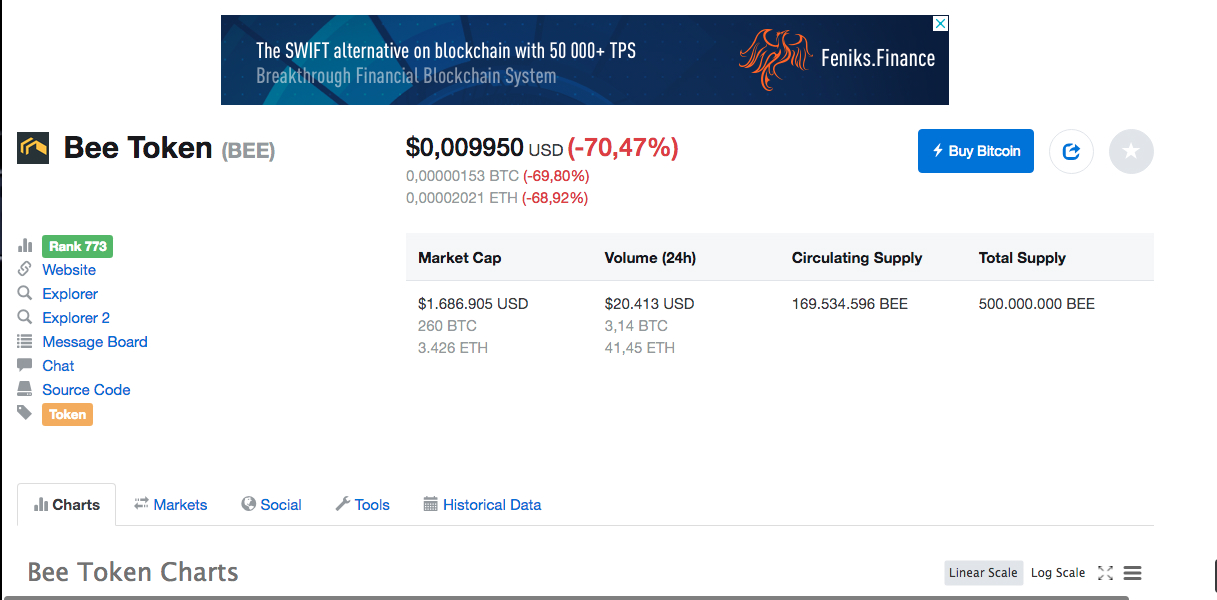Image resolution: width=1217 pixels, height=600 pixels.
Task: Click the magnifier icon beside Explorer
Action: pos(25,294)
